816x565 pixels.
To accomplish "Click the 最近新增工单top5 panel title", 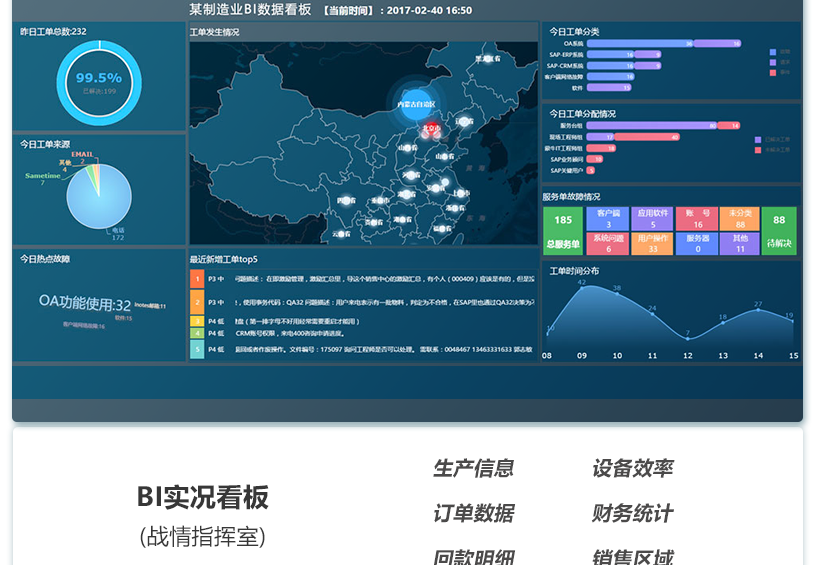I will (223, 260).
